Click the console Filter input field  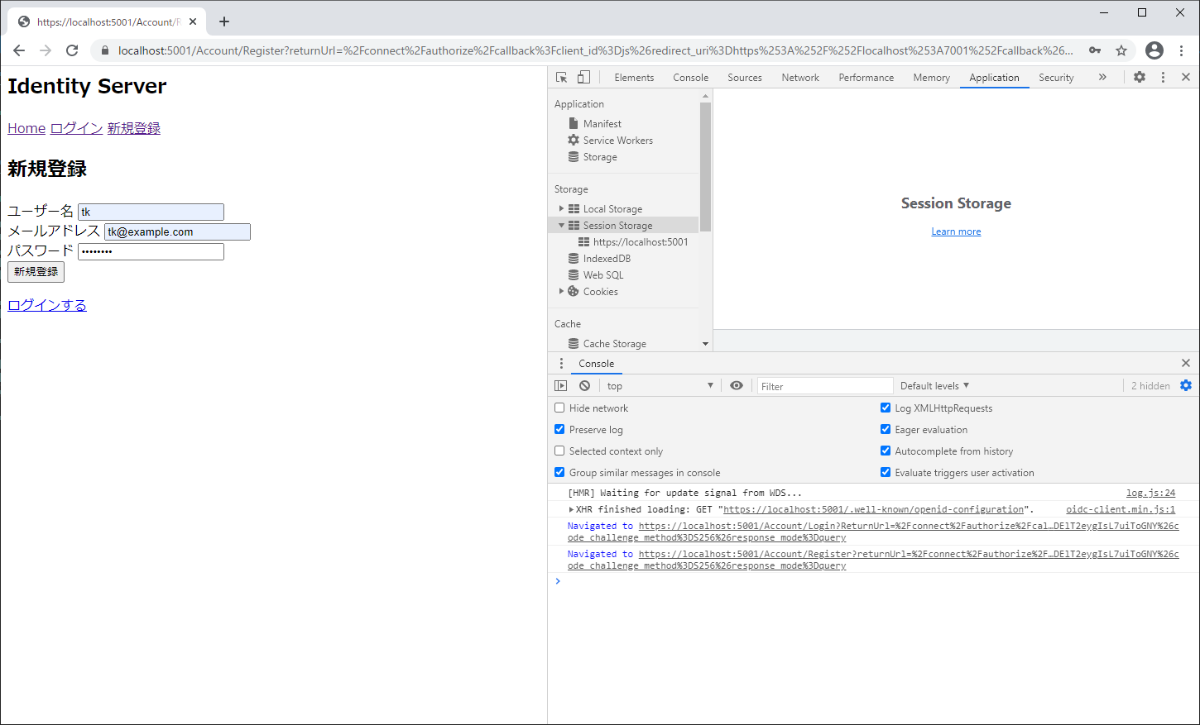tap(825, 386)
